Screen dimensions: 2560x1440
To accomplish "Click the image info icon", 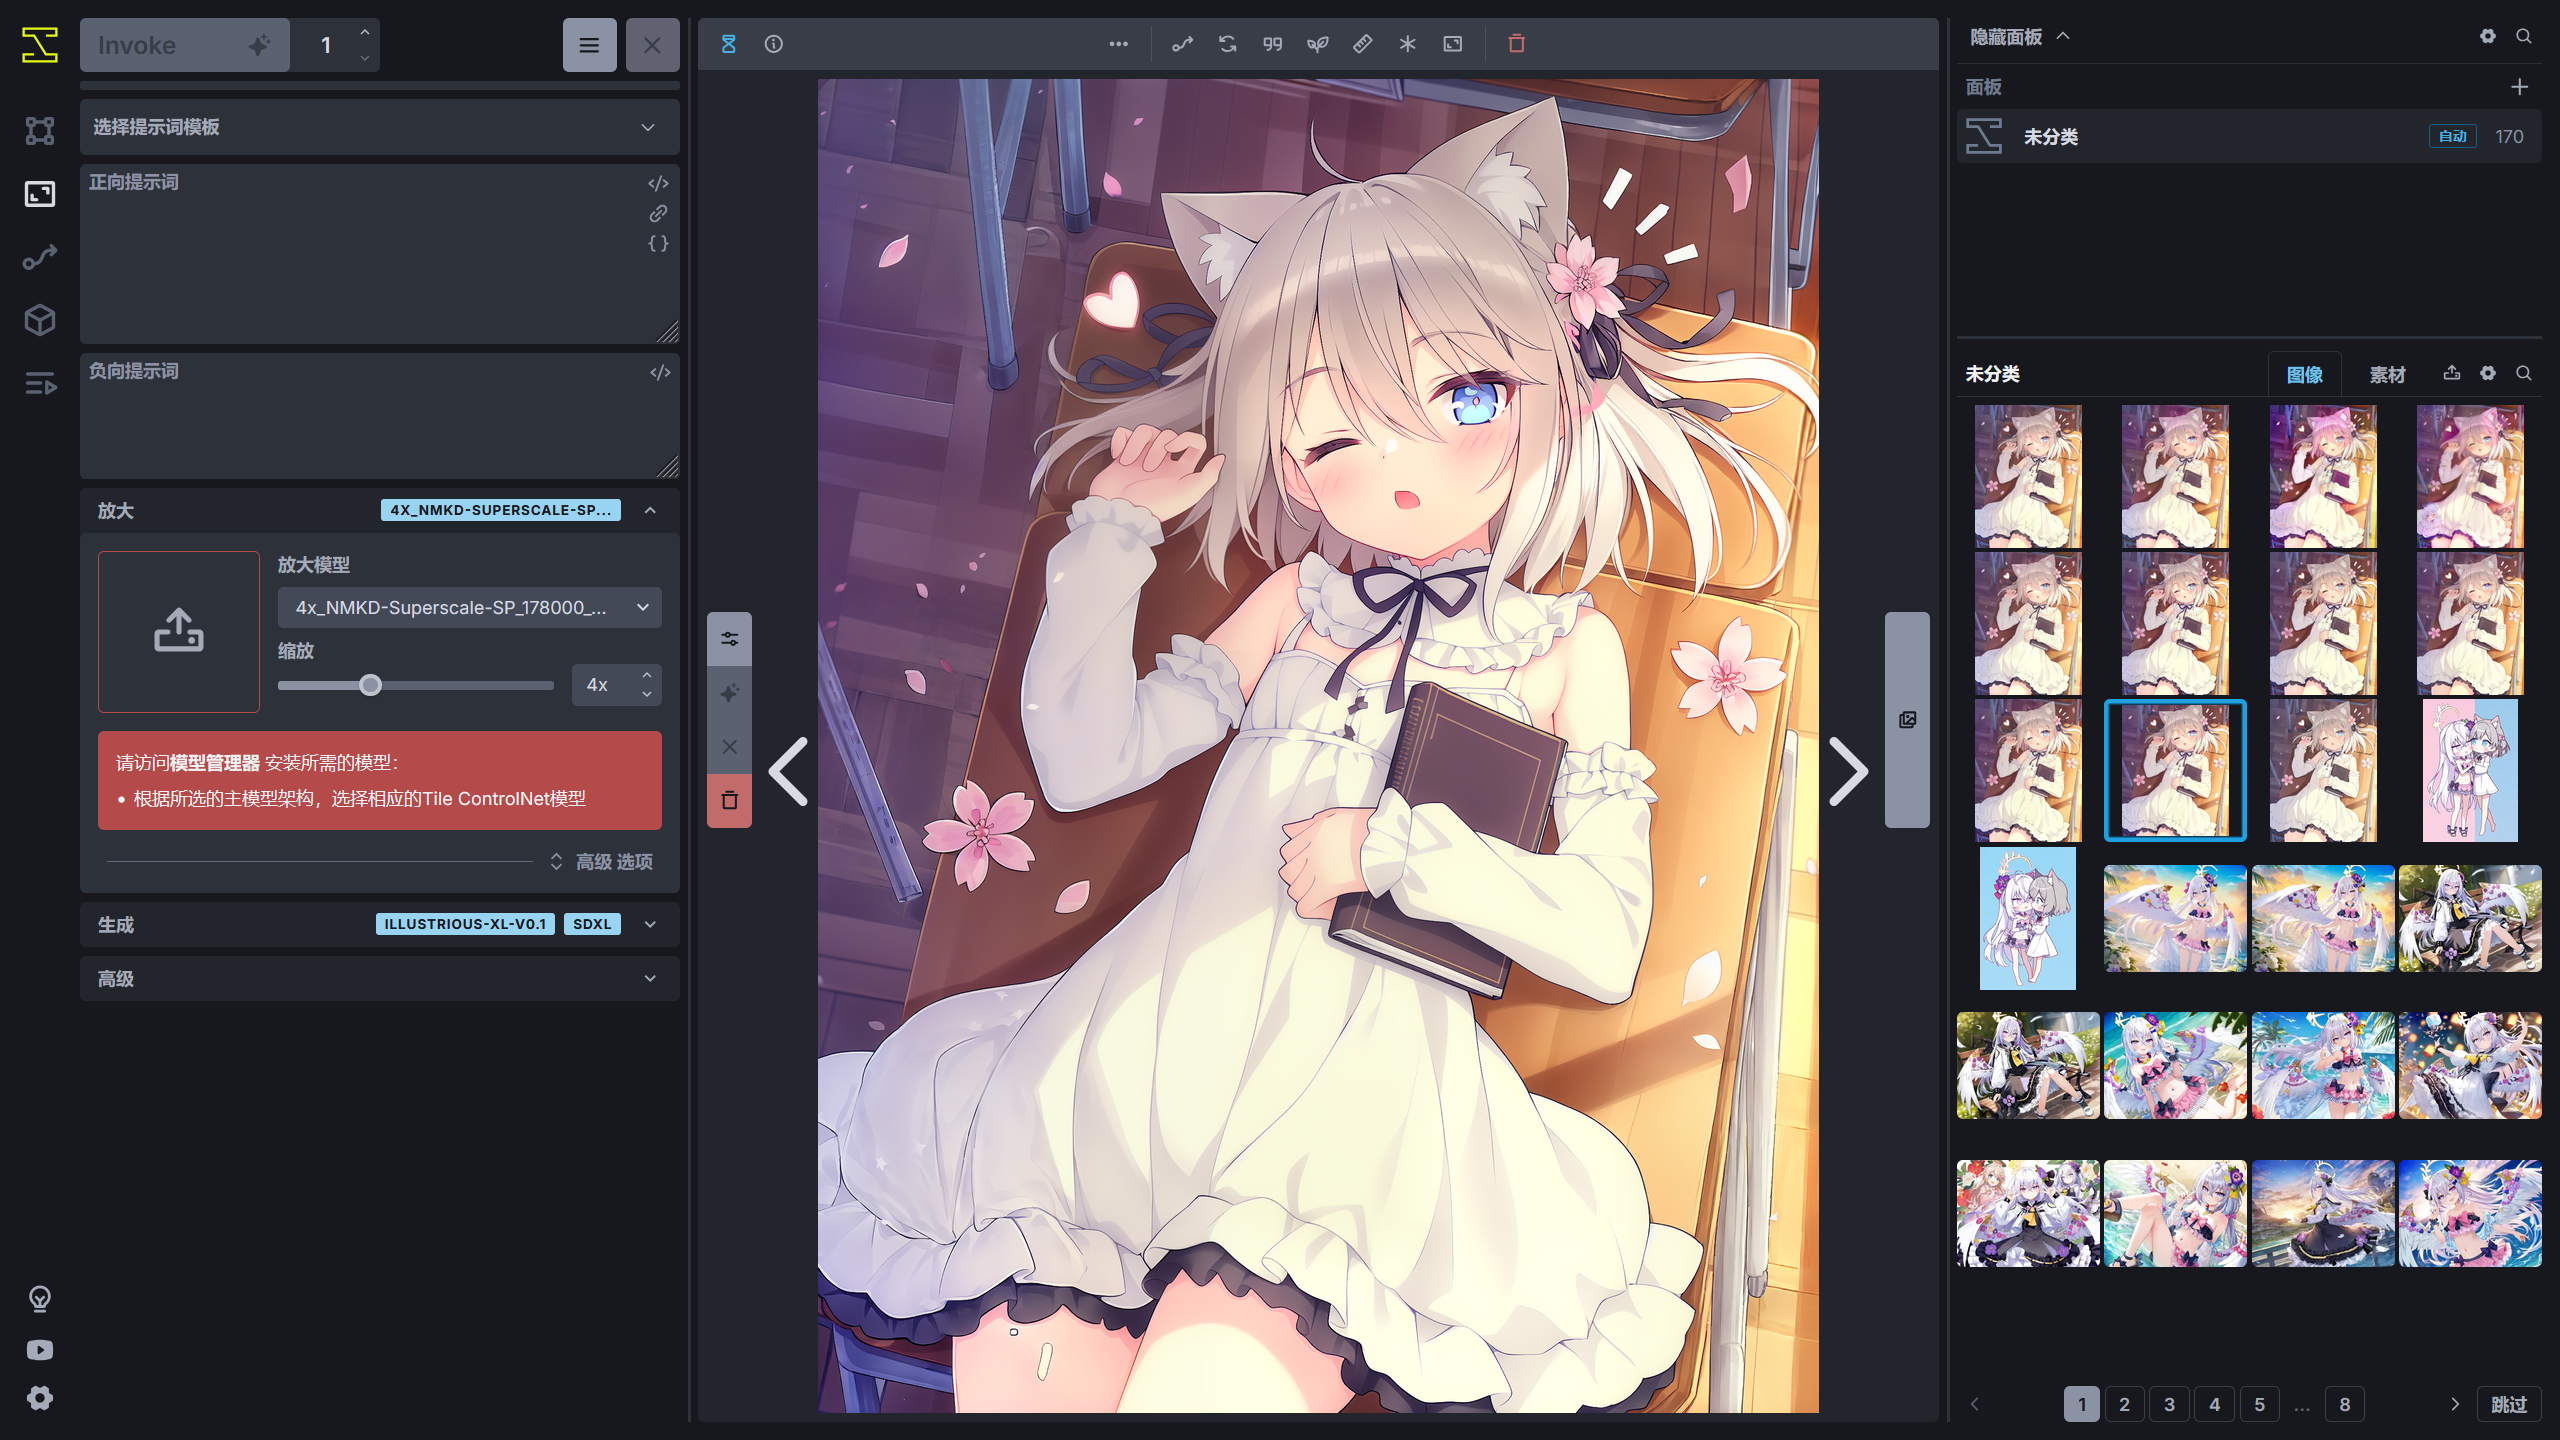I will click(774, 44).
